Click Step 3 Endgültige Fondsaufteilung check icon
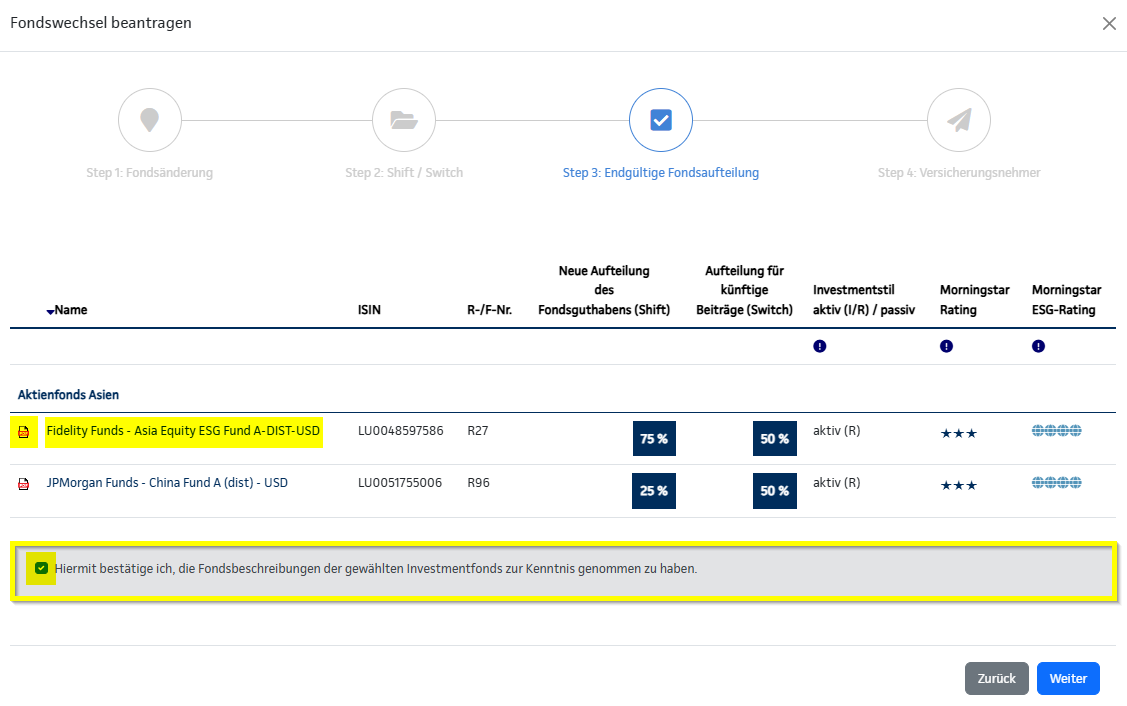The width and height of the screenshot is (1127, 706). (x=661, y=121)
